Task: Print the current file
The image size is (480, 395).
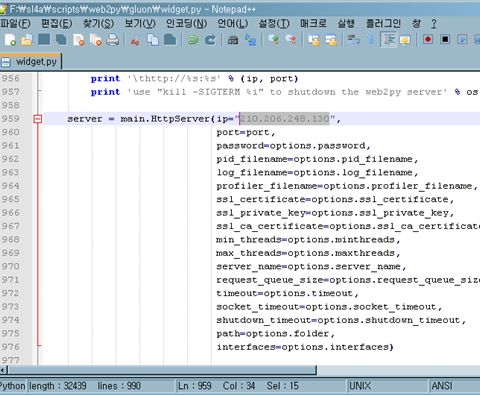Action: 113,40
